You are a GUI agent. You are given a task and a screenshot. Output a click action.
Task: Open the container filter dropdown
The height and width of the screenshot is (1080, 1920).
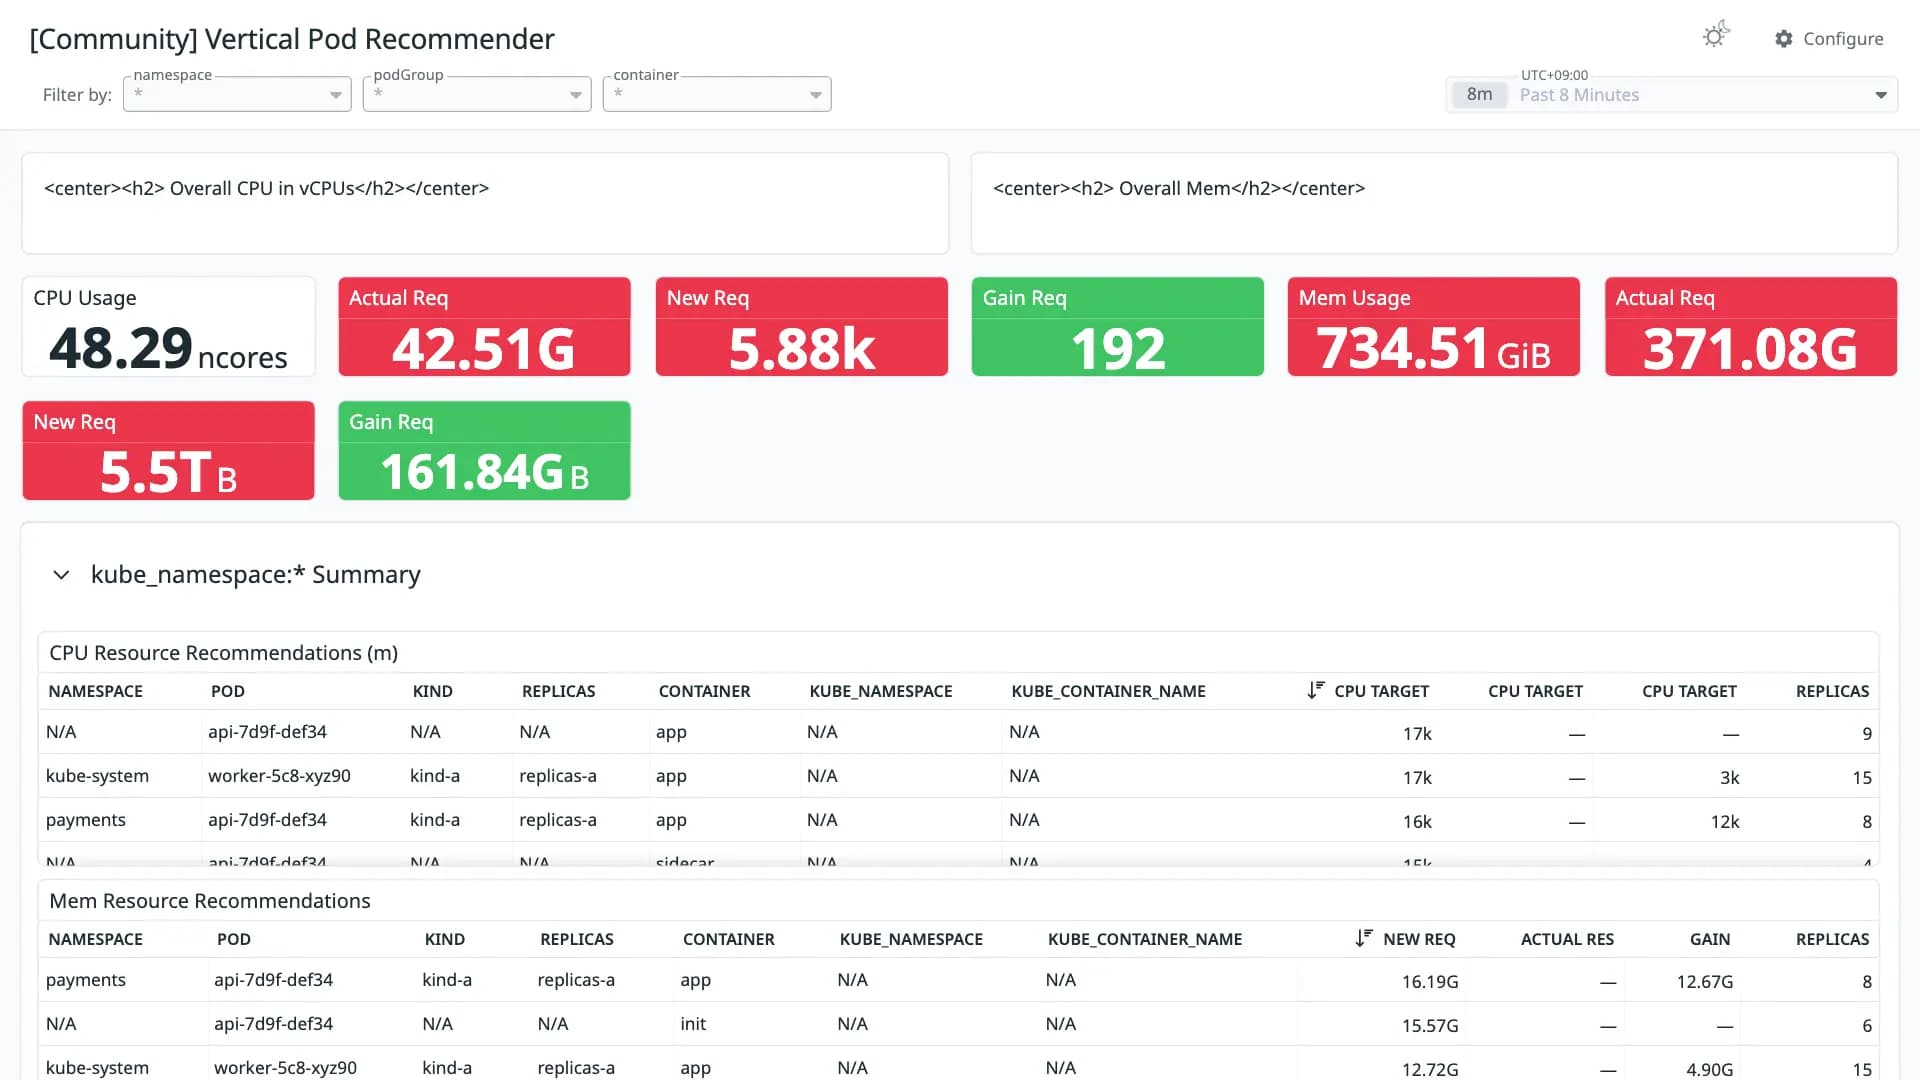pyautogui.click(x=717, y=94)
